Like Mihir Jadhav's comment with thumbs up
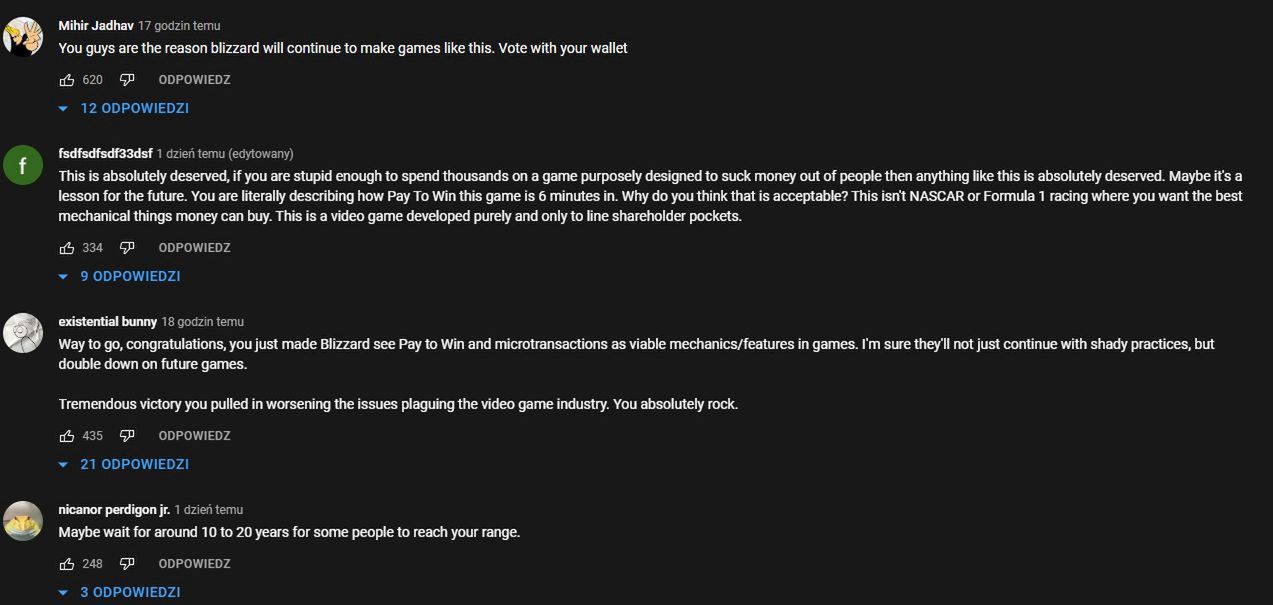The width and height of the screenshot is (1273, 605). click(67, 80)
